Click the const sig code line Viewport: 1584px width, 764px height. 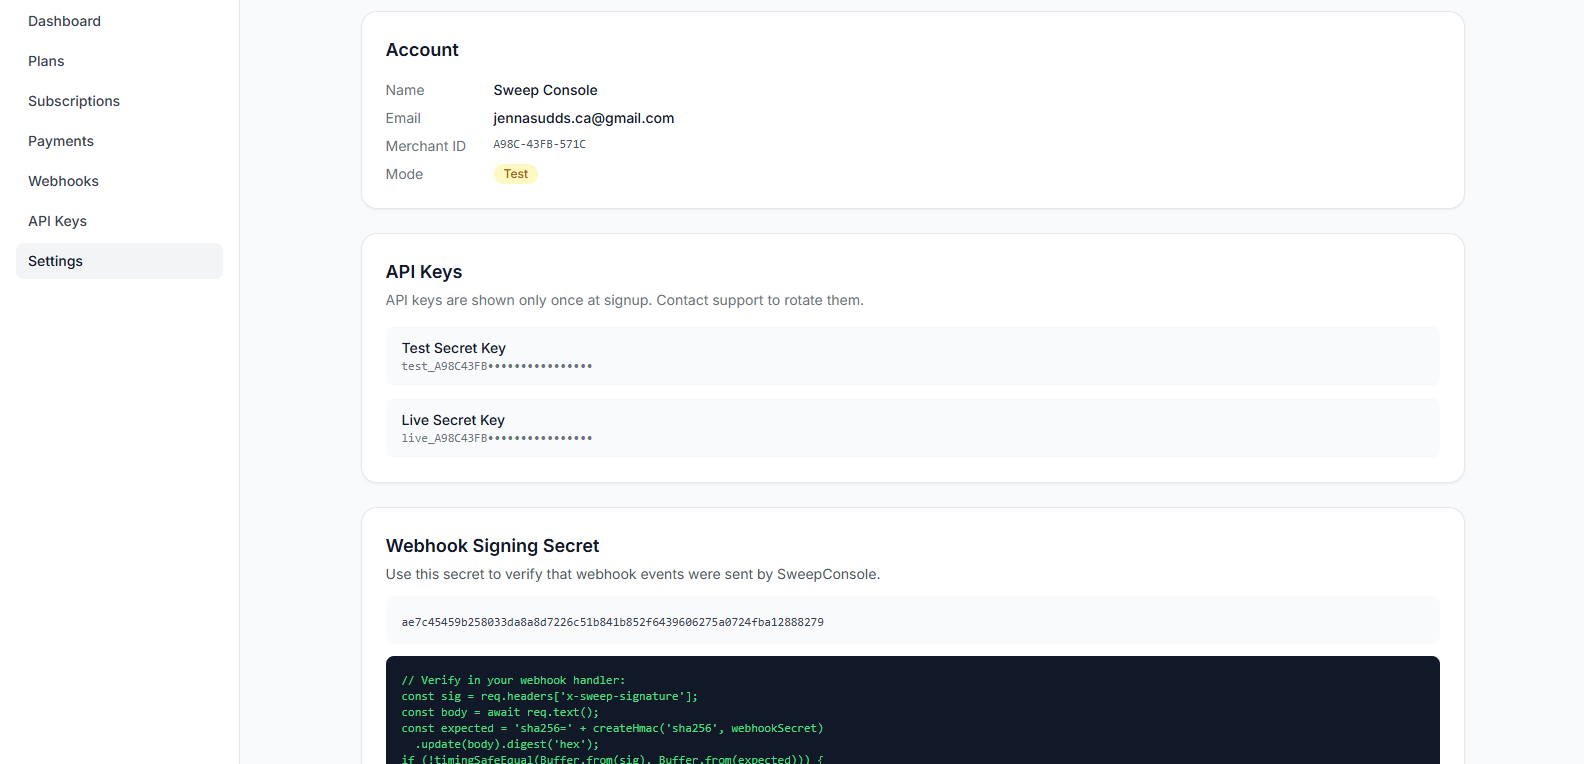(x=550, y=696)
